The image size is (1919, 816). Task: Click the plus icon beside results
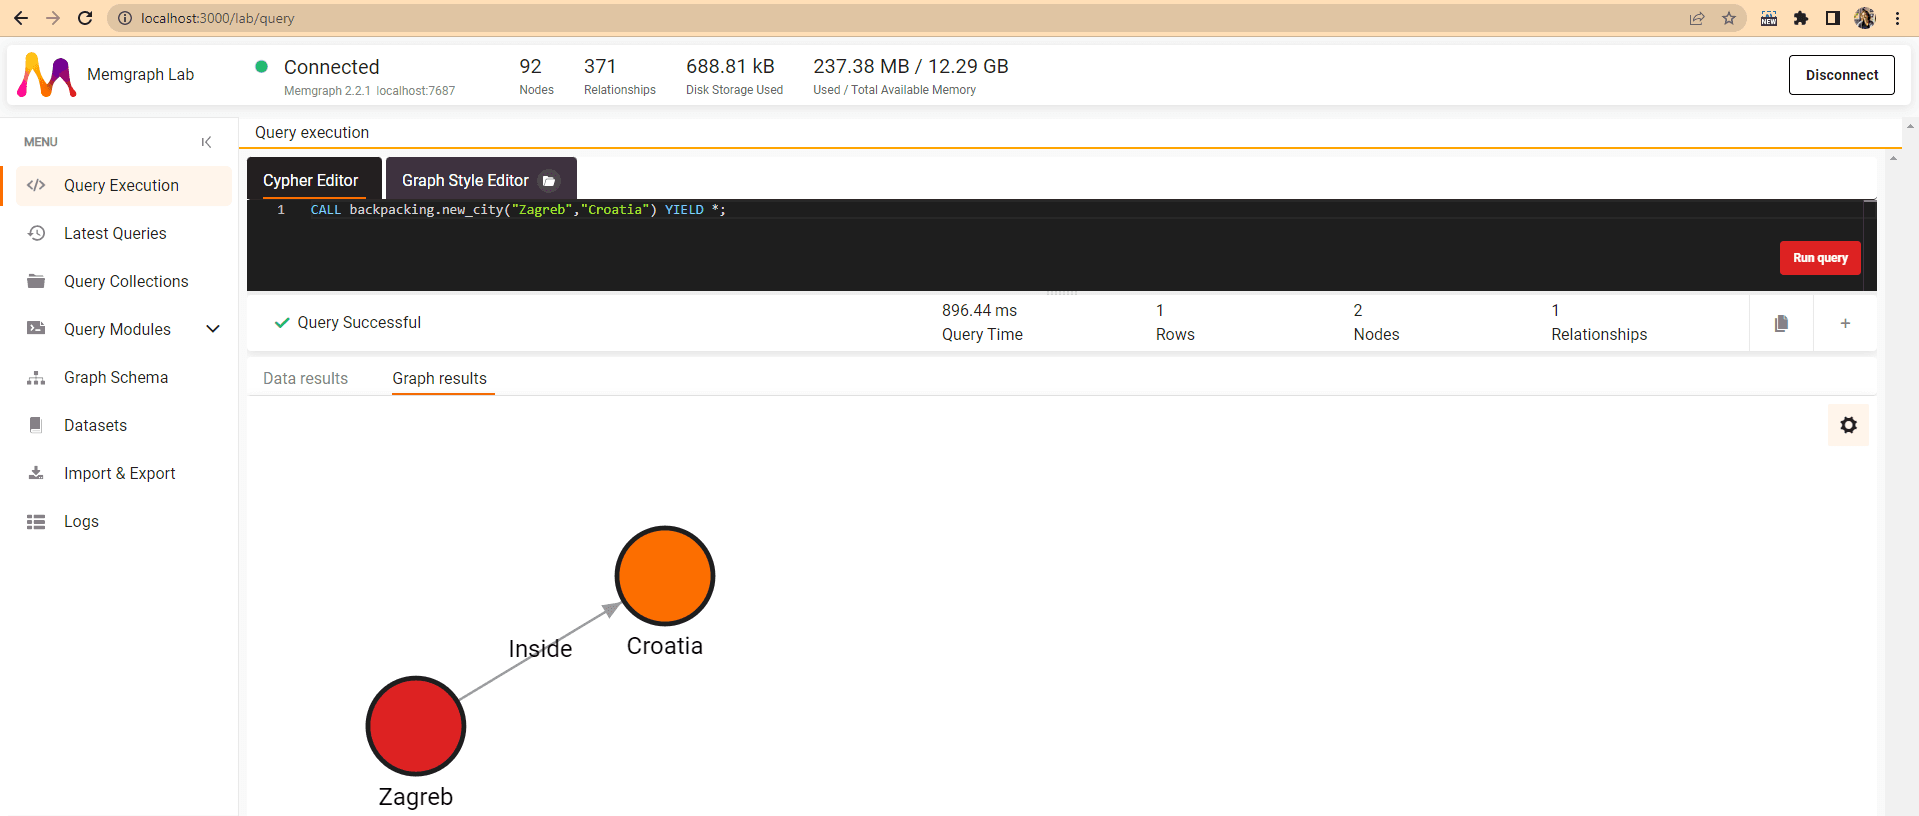click(x=1845, y=323)
